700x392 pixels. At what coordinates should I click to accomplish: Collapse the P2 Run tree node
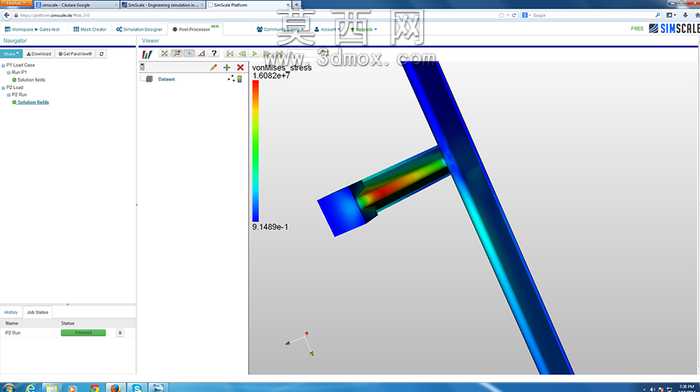coord(8,95)
